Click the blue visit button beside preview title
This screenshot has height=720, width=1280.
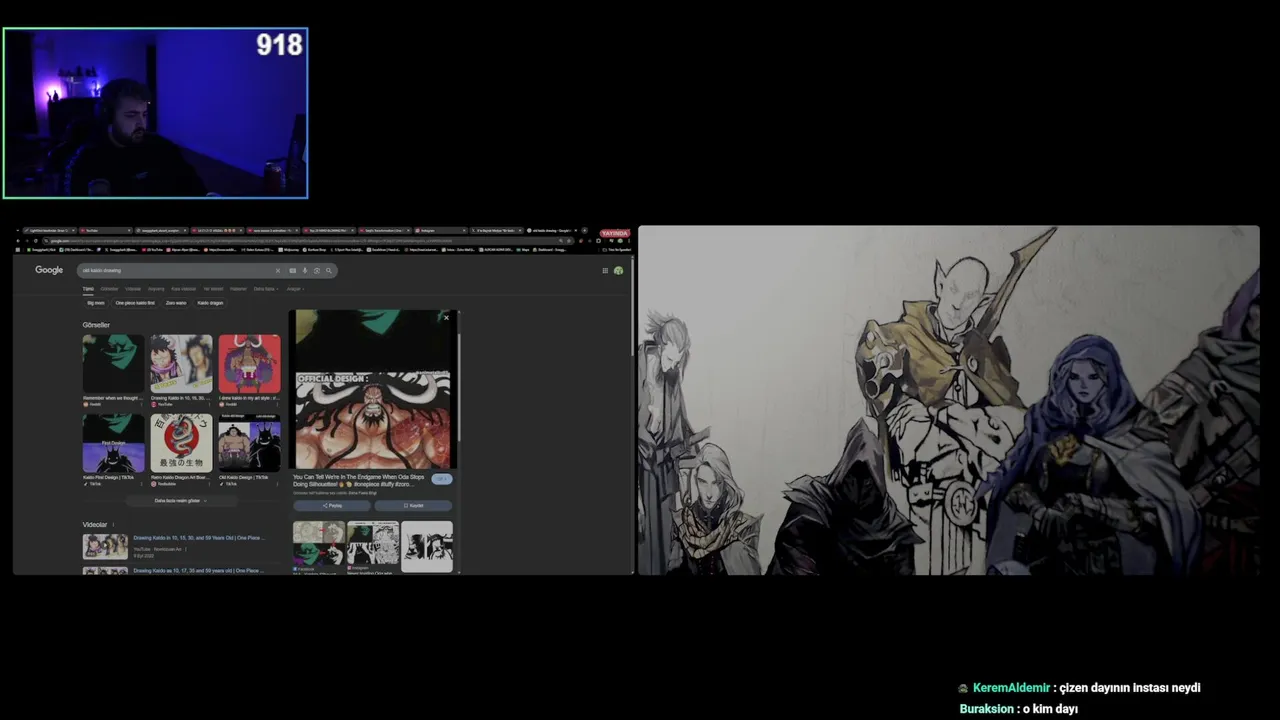[442, 479]
